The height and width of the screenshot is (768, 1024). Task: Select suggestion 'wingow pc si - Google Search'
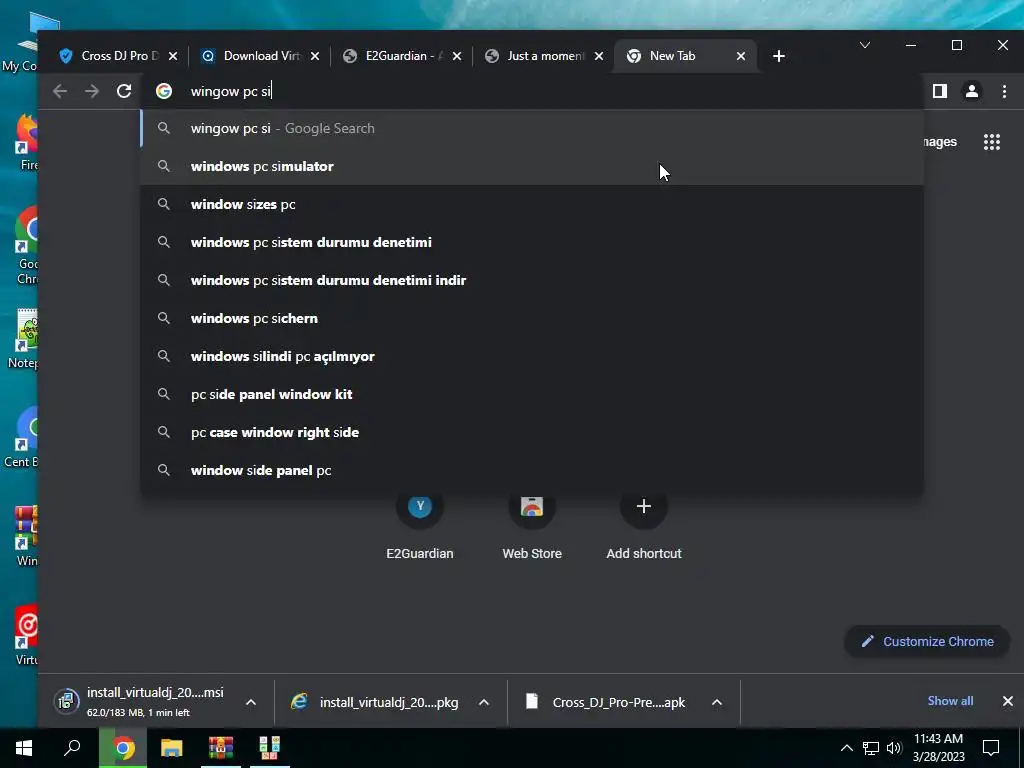click(x=532, y=129)
